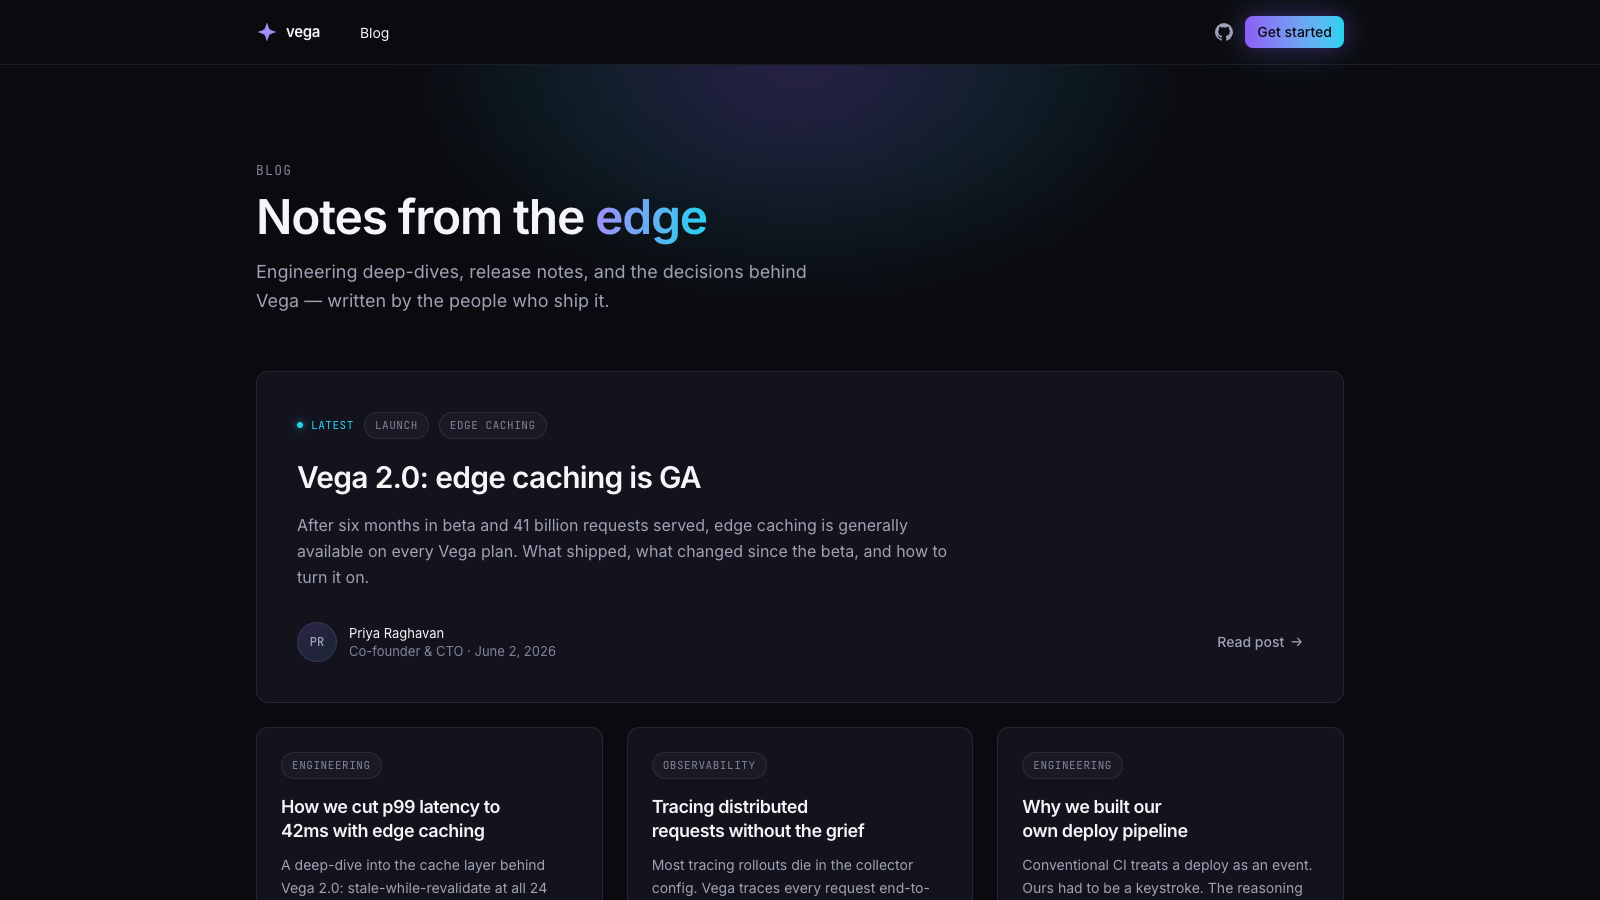Select the LAUNCH tag

pos(396,425)
